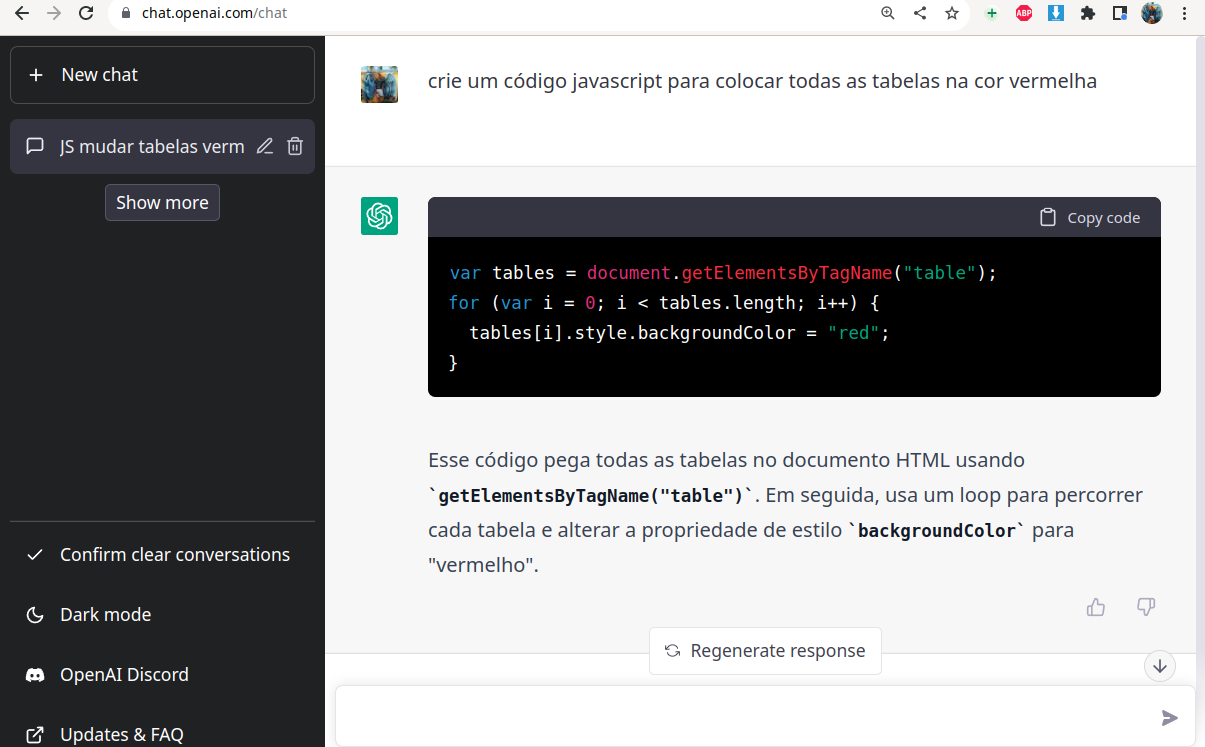The height and width of the screenshot is (747, 1205).
Task: Click the thumbs up icon on response
Action: 1096,607
